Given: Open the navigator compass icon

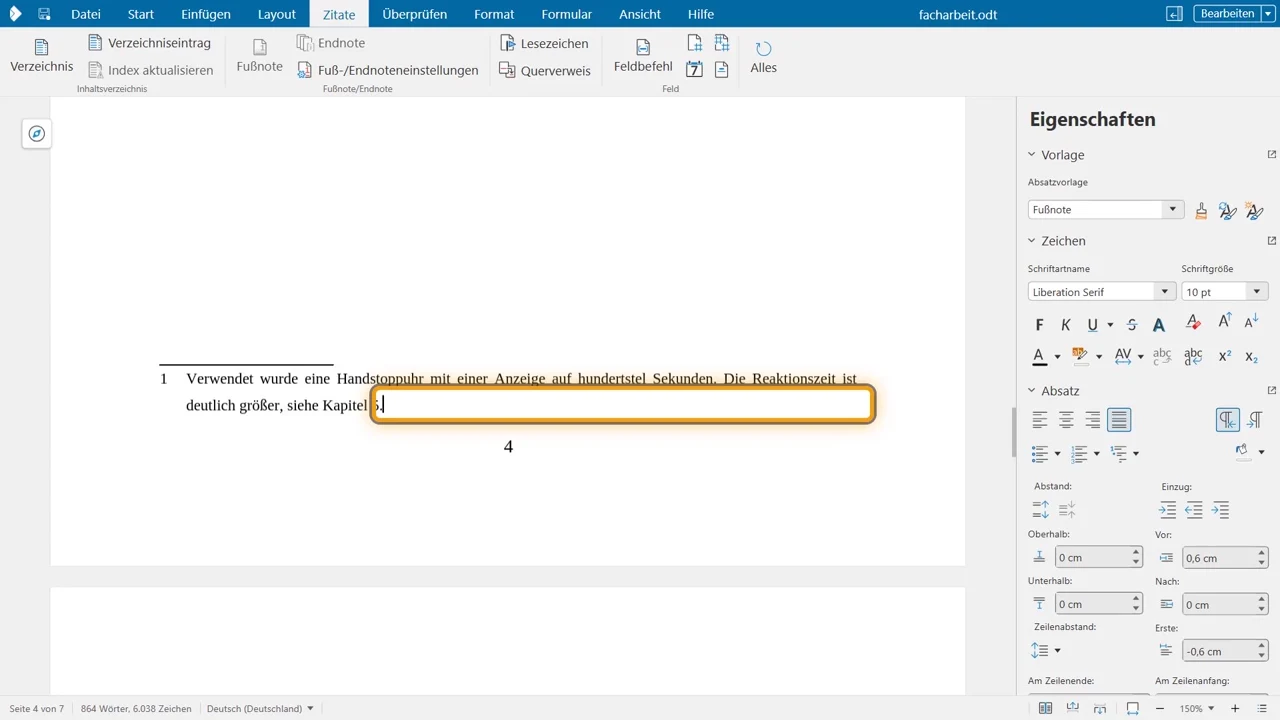Looking at the screenshot, I should 37,134.
